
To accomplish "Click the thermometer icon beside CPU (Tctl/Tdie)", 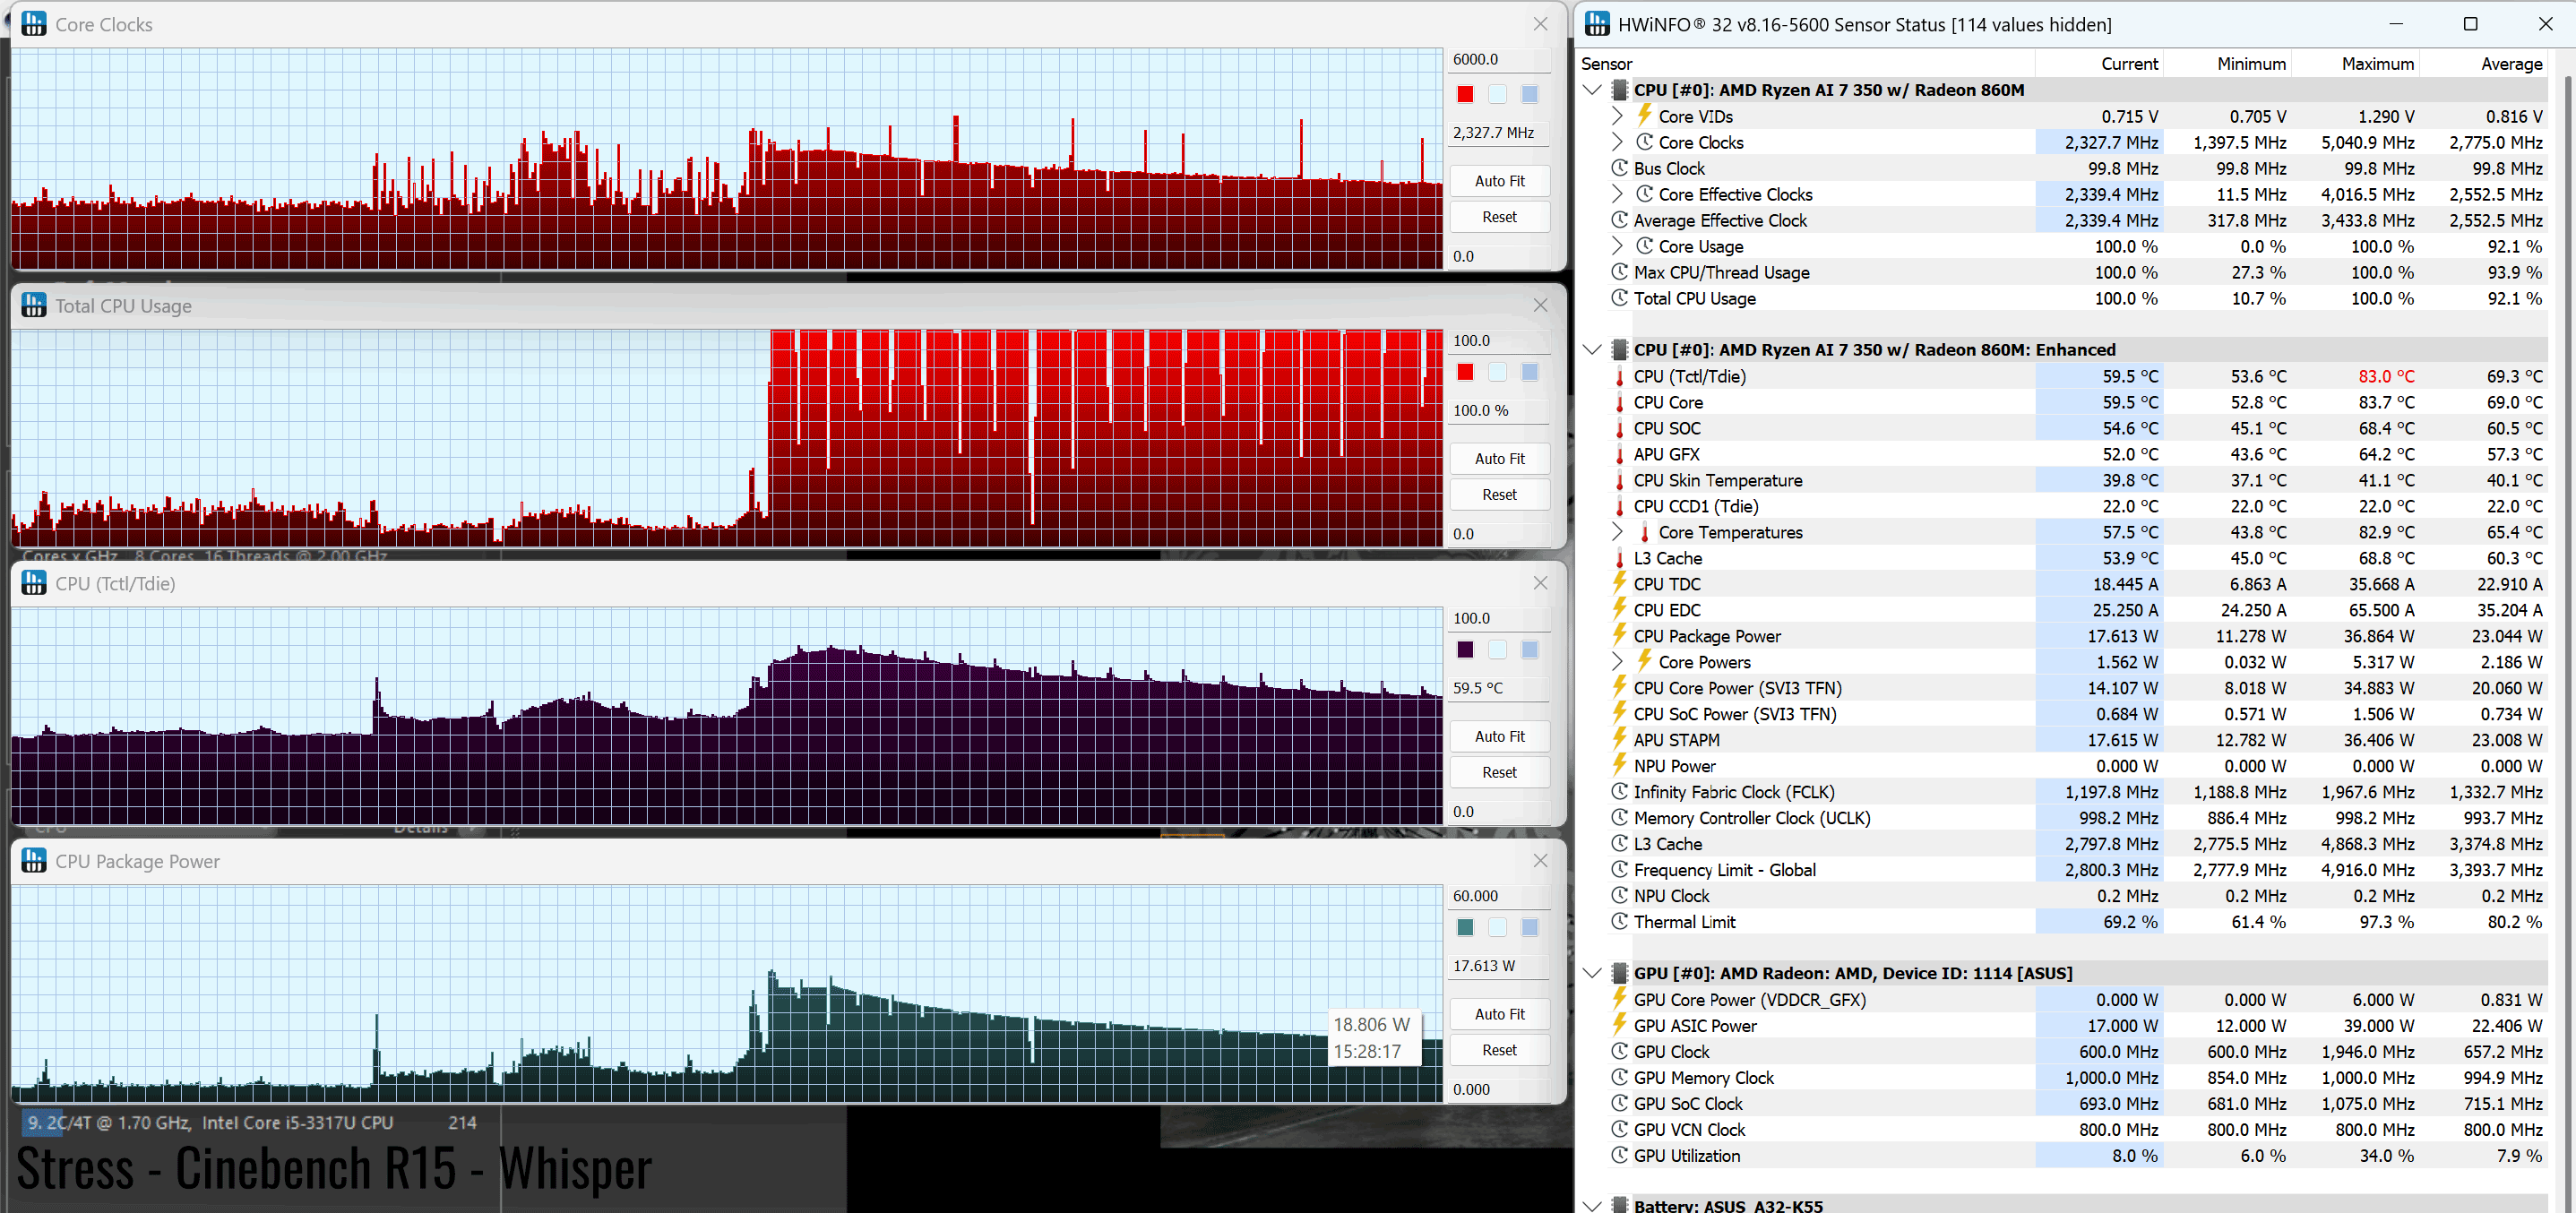I will (x=1620, y=377).
